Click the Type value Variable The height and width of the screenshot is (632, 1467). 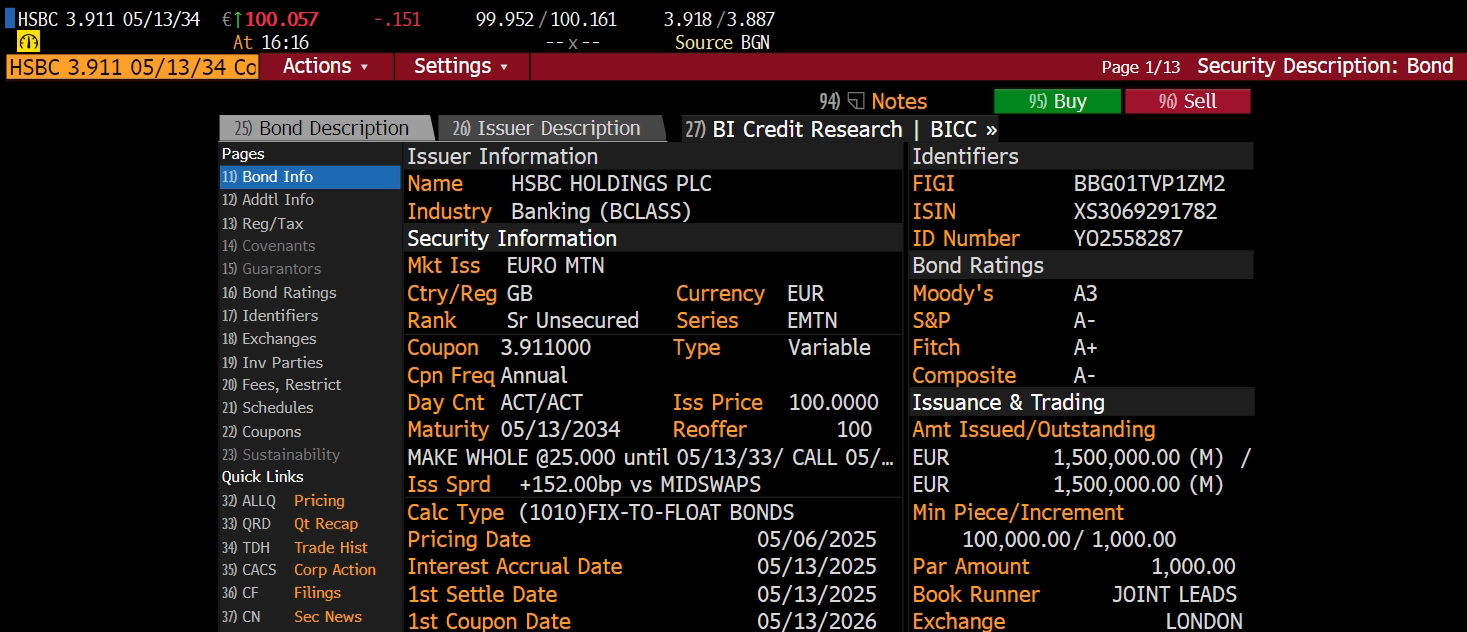tap(829, 348)
